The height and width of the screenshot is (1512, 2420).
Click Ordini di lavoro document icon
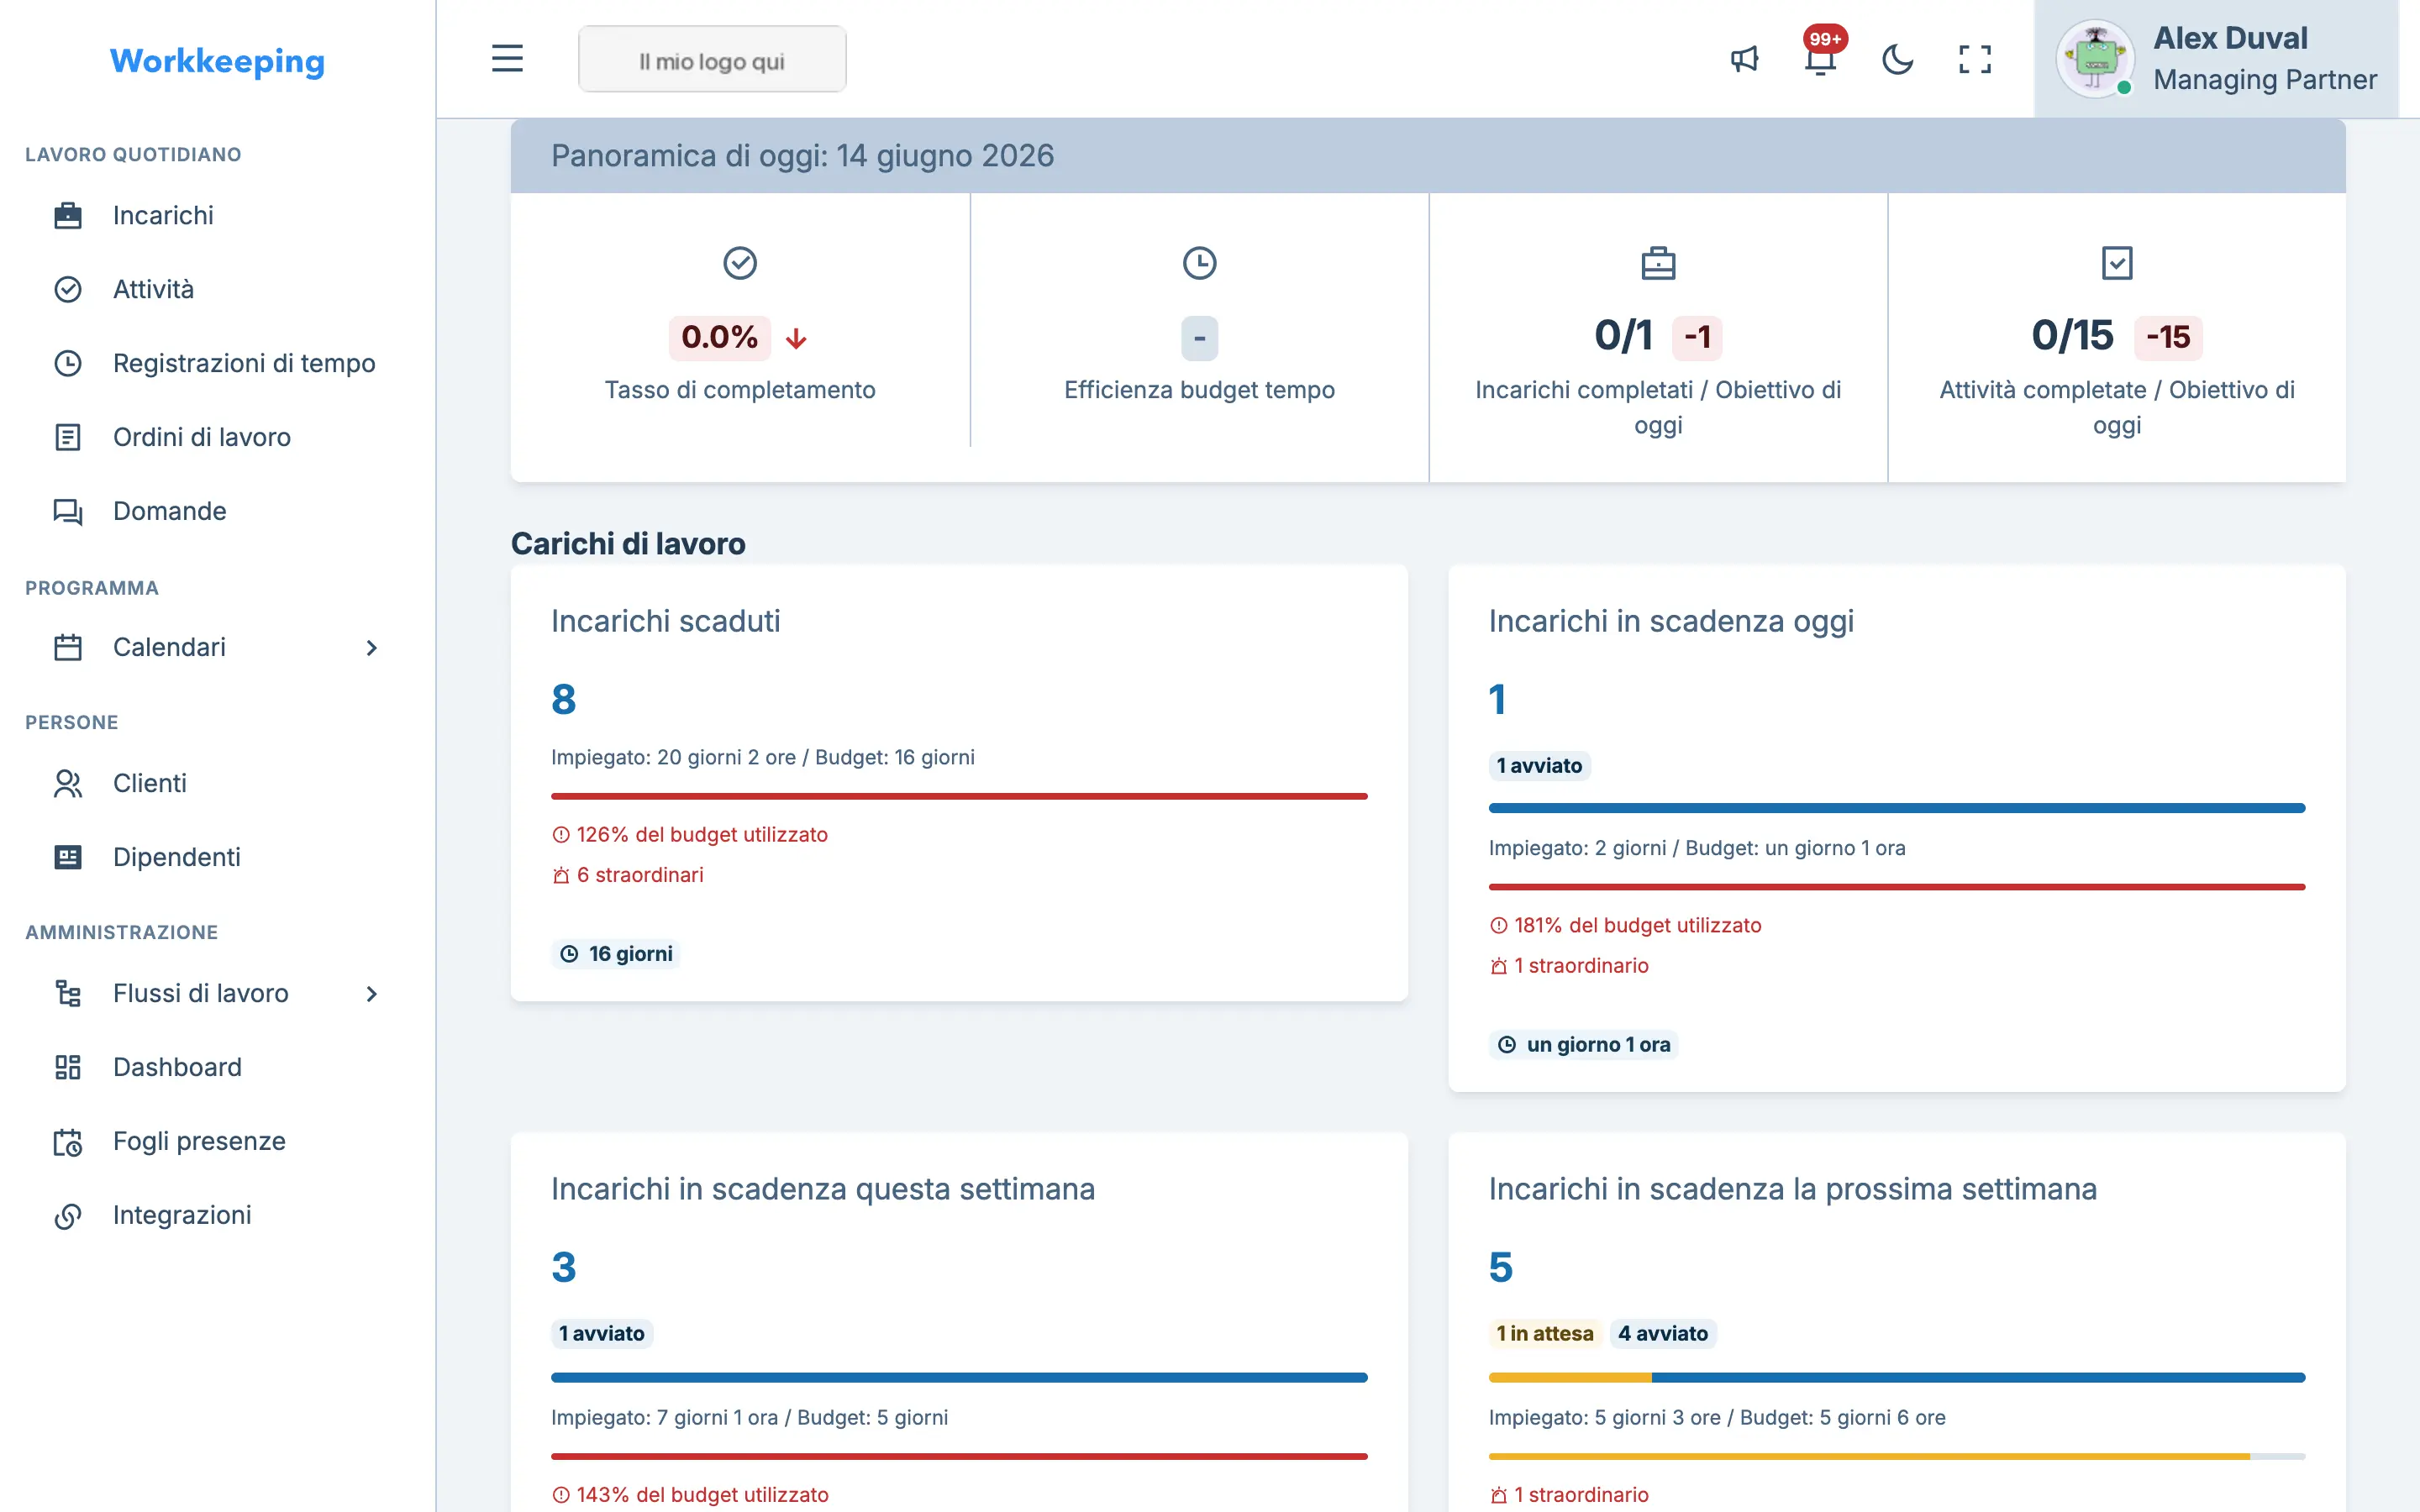tap(67, 437)
